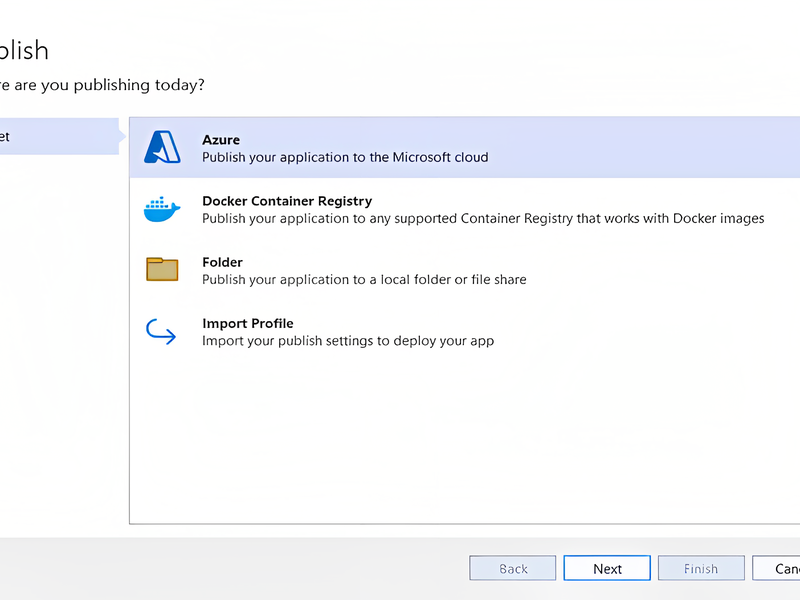Choose the Import Profile option title
The height and width of the screenshot is (600, 800).
pyautogui.click(x=248, y=323)
